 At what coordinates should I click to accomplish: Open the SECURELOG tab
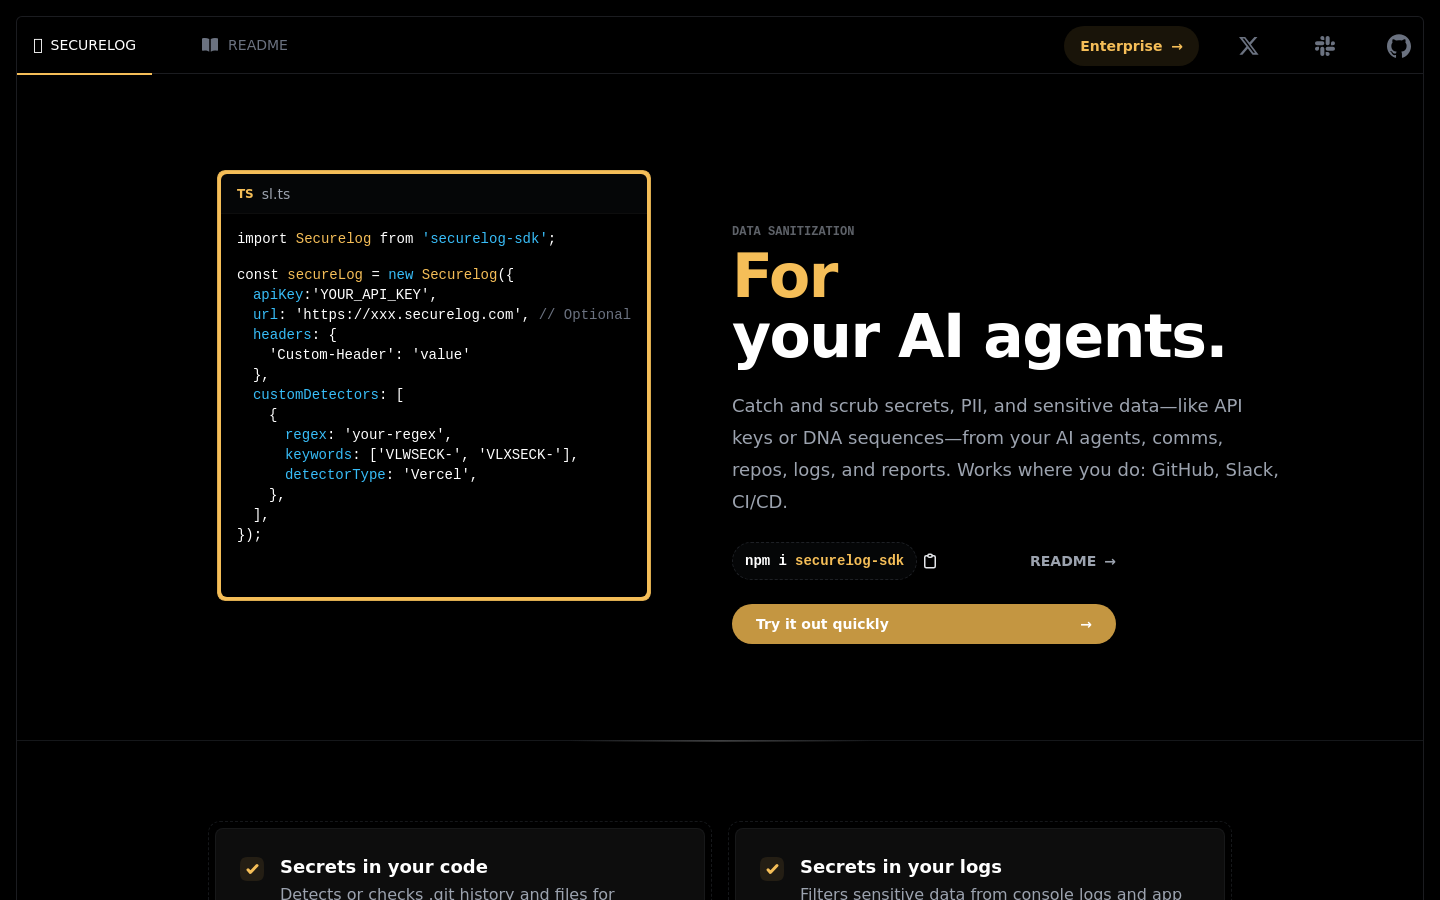tap(84, 45)
